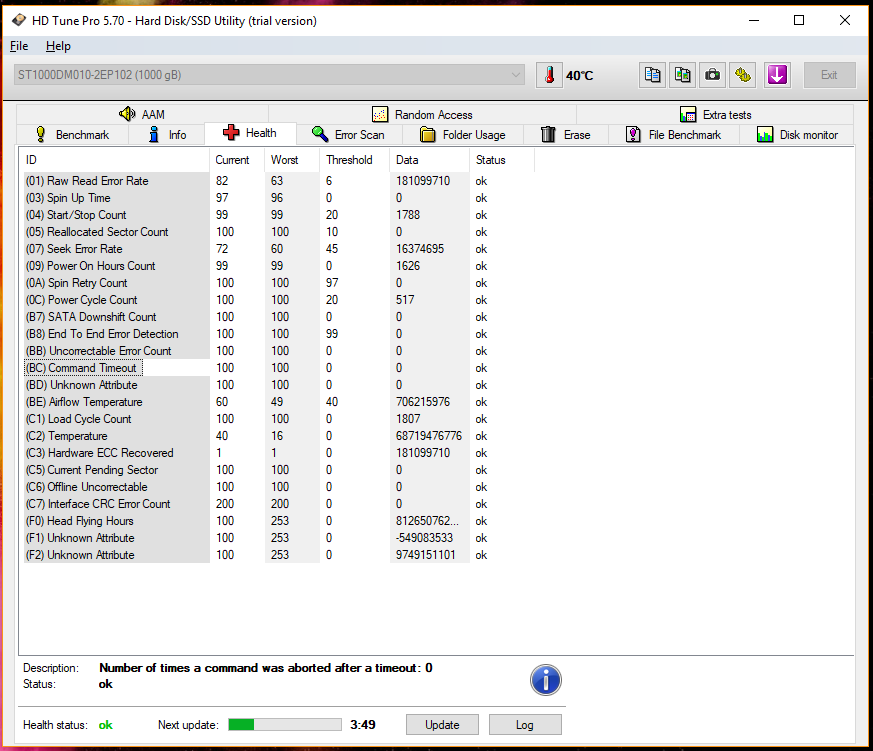This screenshot has height=751, width=873.
Task: Switch to the Random Access tab
Action: pyautogui.click(x=423, y=115)
